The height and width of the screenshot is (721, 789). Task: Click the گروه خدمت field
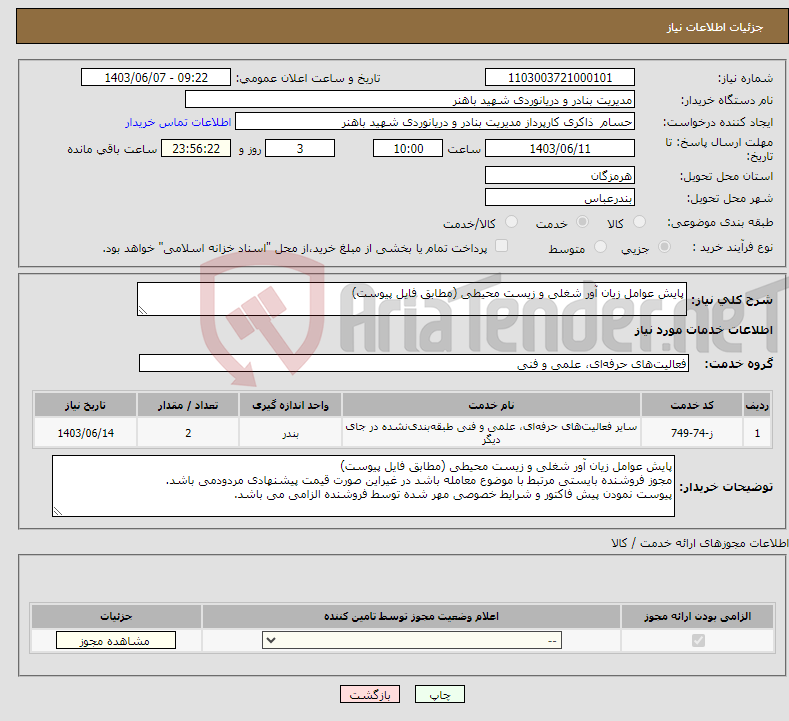point(414,363)
